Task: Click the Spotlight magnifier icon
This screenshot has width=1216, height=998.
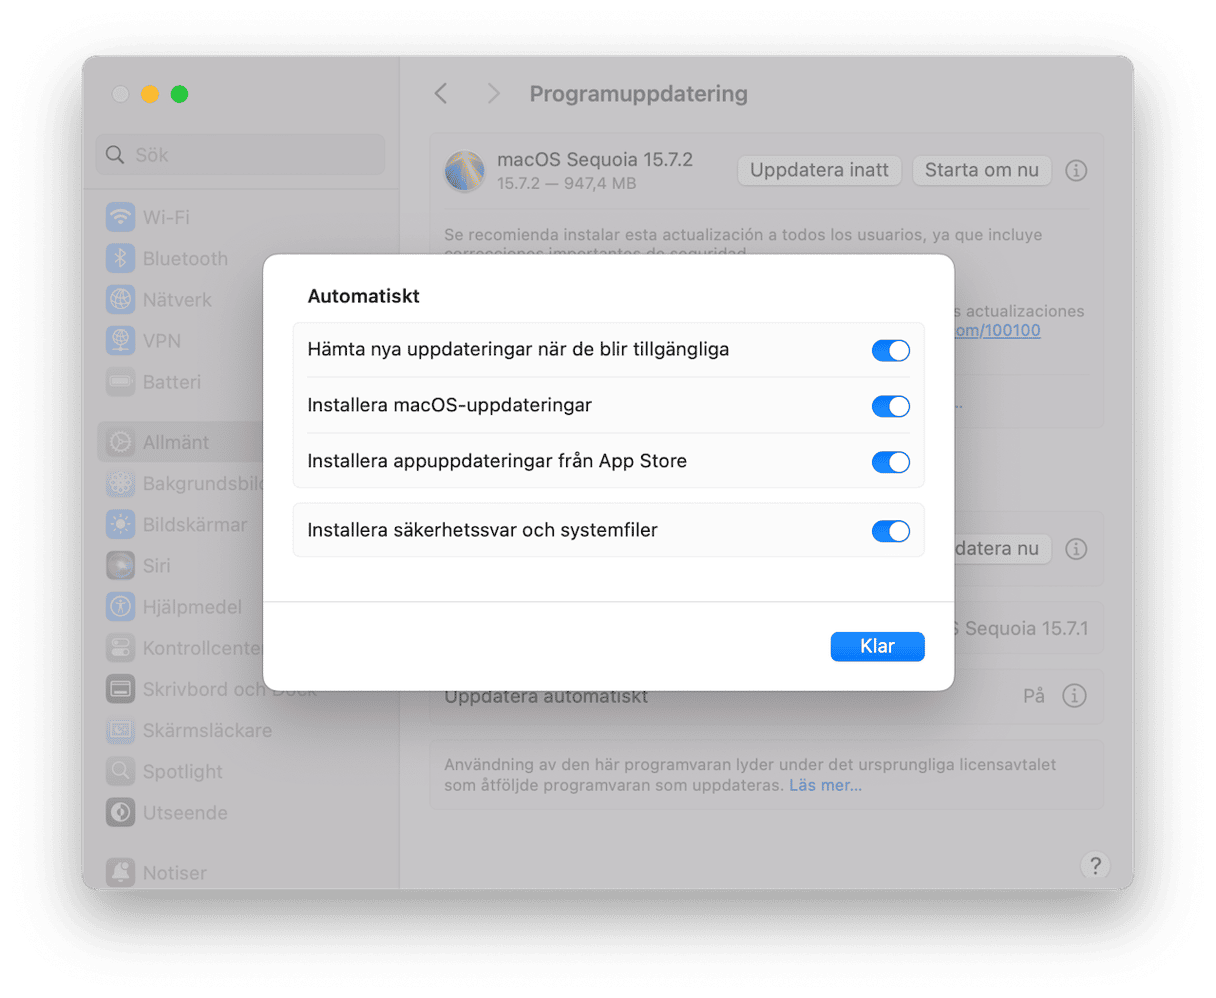Action: click(x=121, y=772)
